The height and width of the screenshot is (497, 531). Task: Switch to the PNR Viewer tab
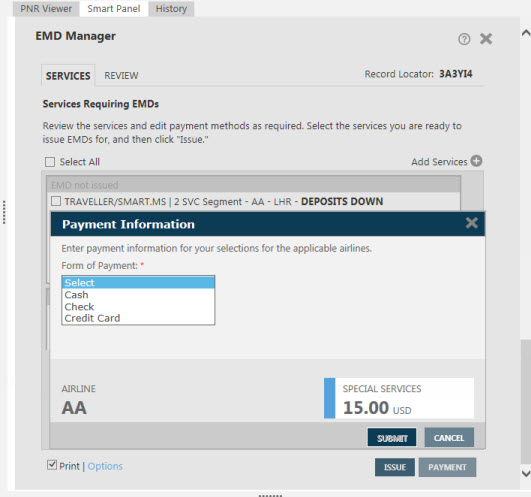[46, 9]
